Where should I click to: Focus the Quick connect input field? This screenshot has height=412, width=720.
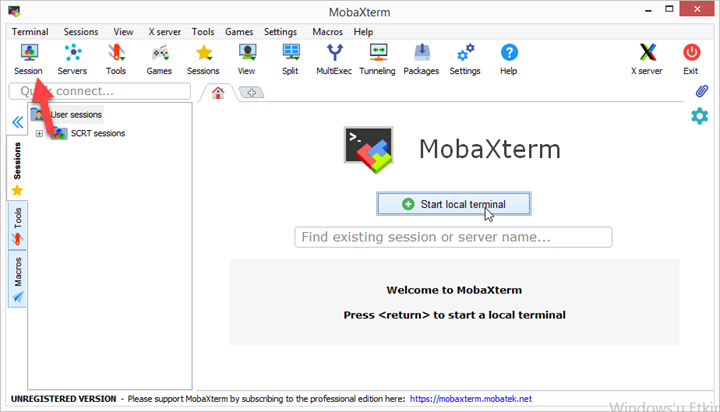tap(100, 91)
